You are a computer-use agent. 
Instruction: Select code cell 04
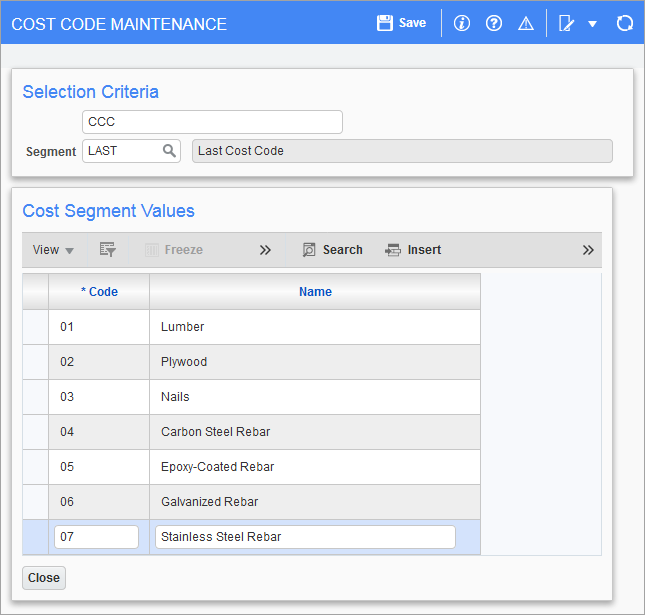pyautogui.click(x=99, y=432)
